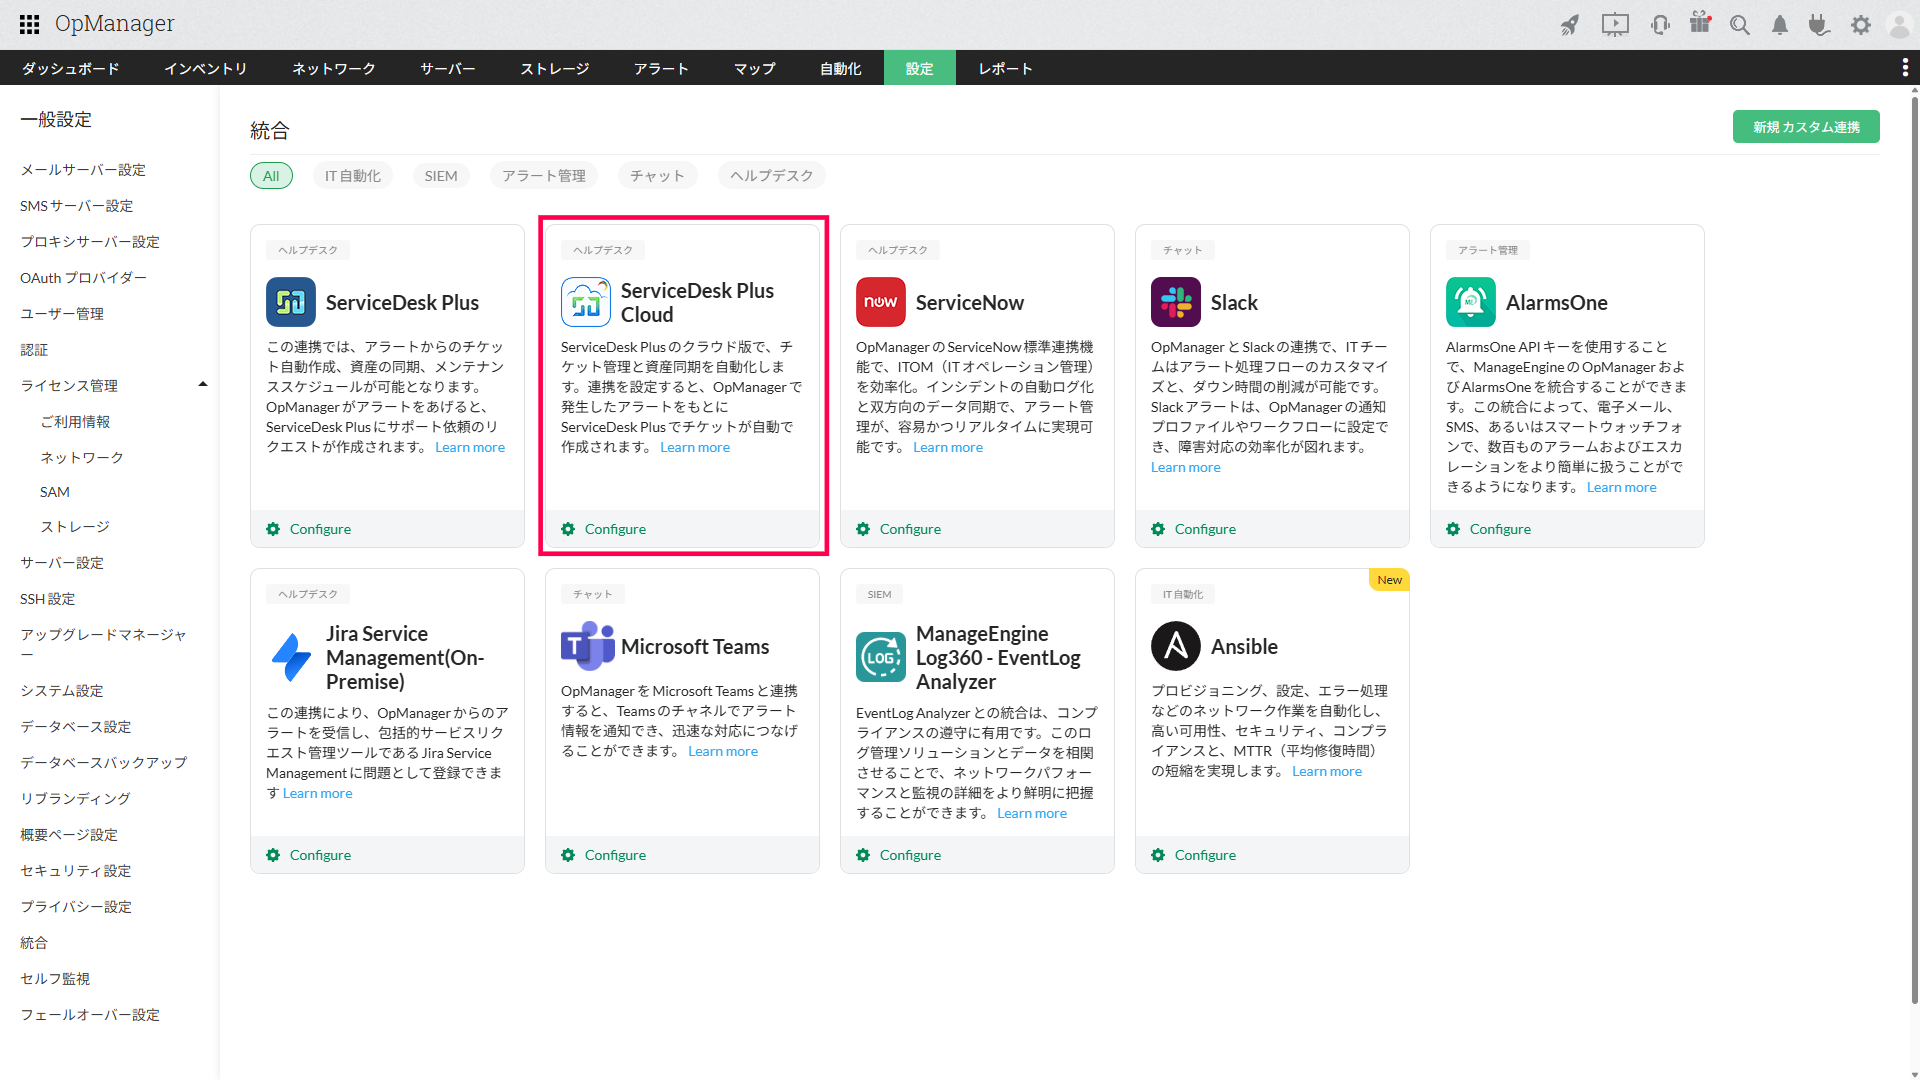Open the gift box icon in header
The height and width of the screenshot is (1080, 1920).
pos(1700,23)
